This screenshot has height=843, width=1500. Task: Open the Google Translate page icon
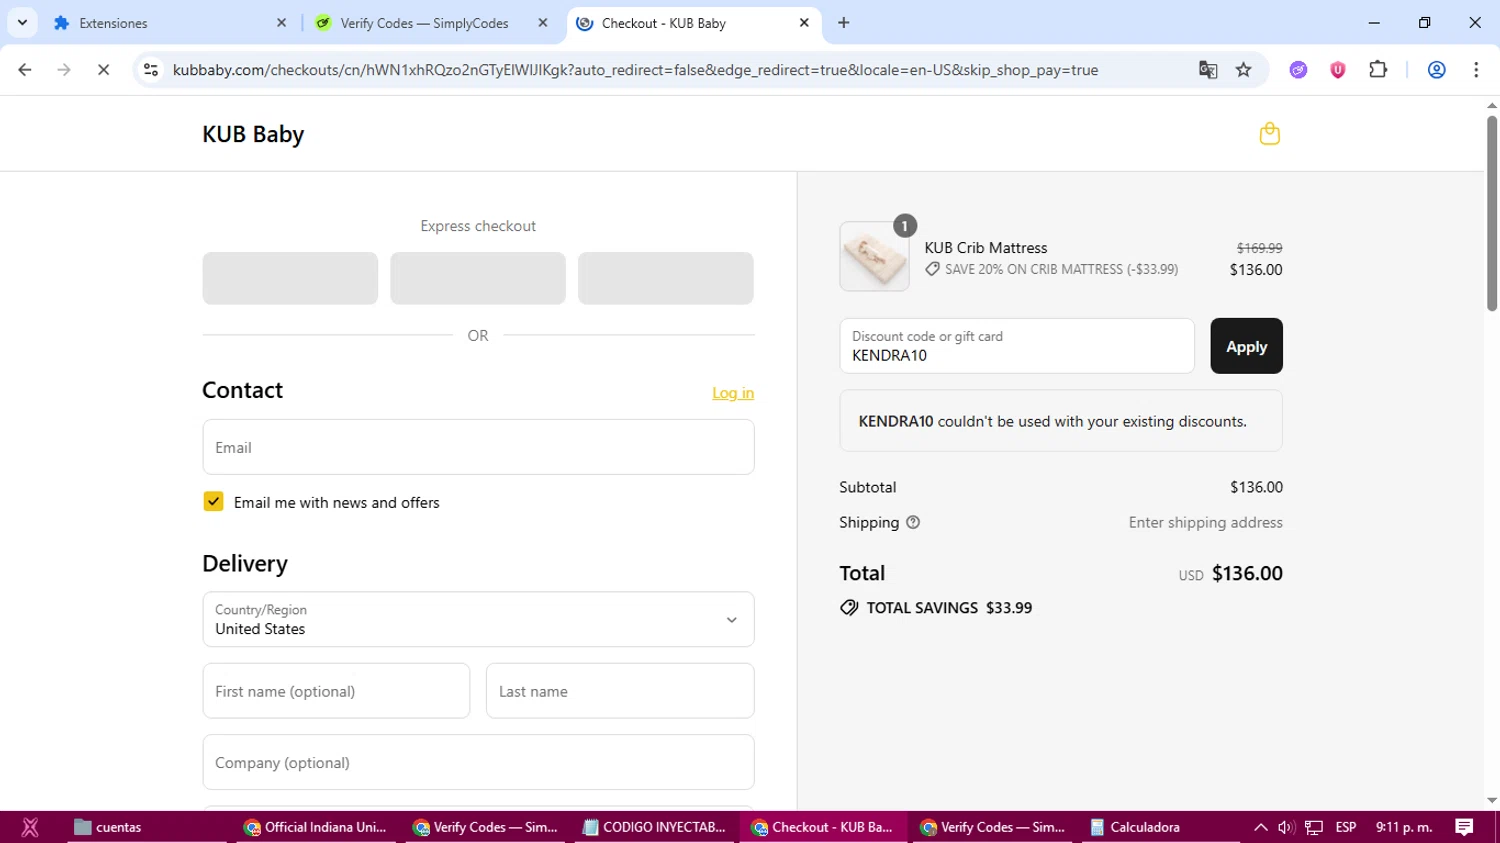pos(1208,70)
